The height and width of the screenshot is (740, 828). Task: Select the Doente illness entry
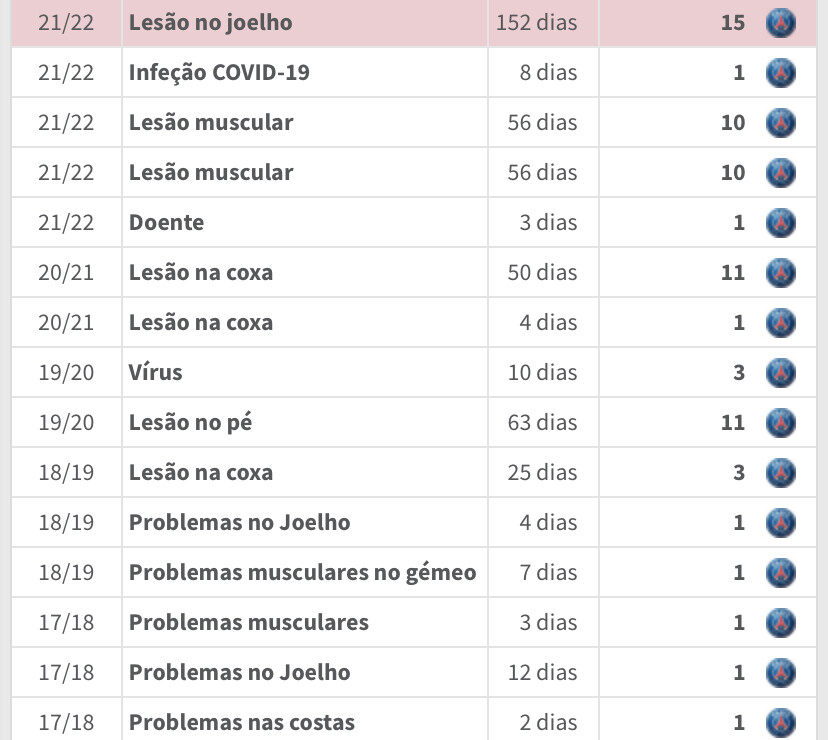click(166, 222)
